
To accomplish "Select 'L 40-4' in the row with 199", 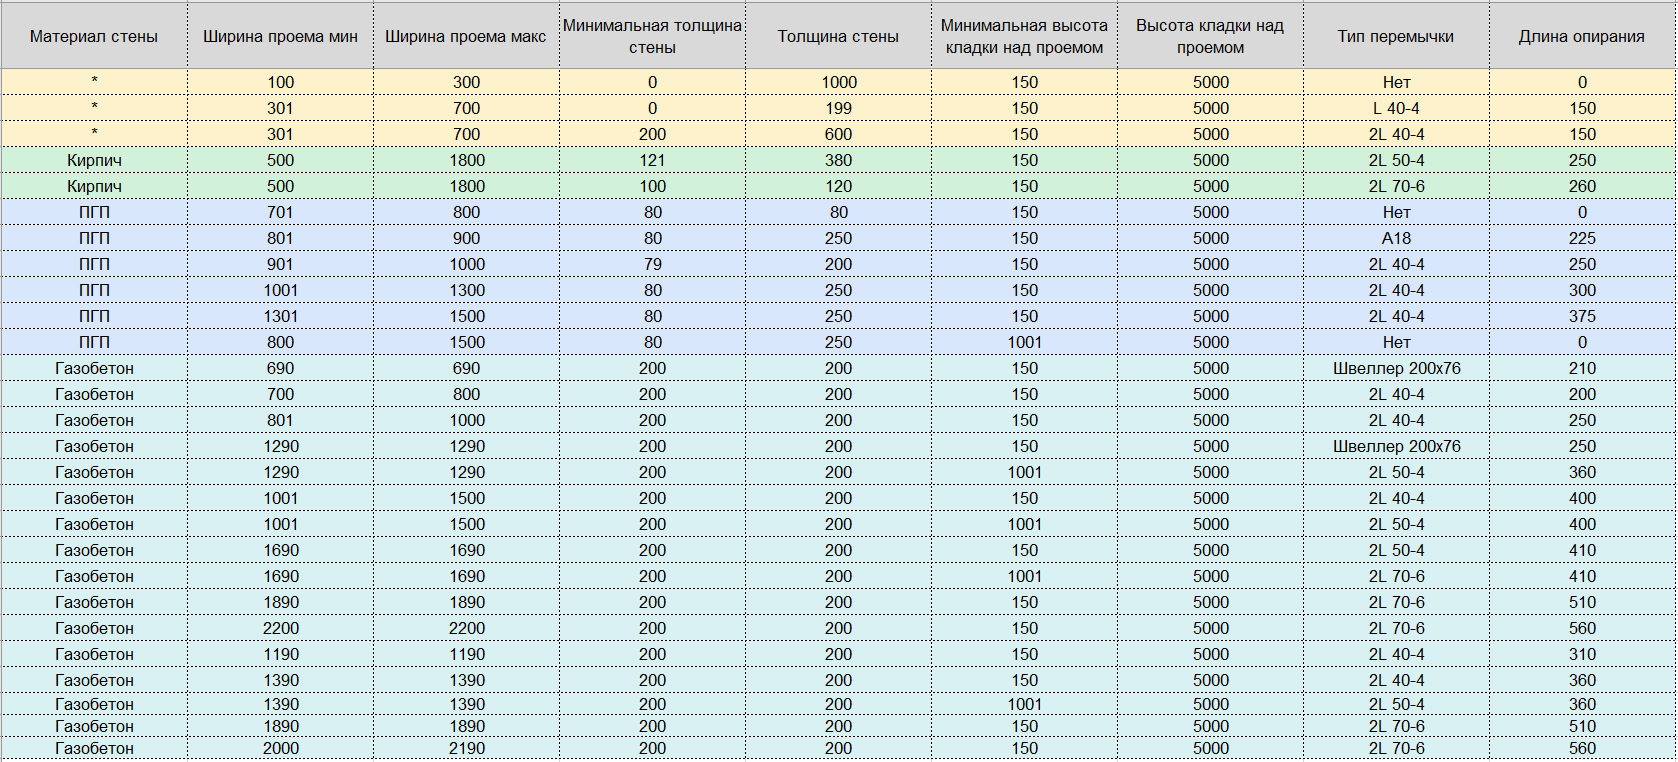I will tap(1396, 108).
